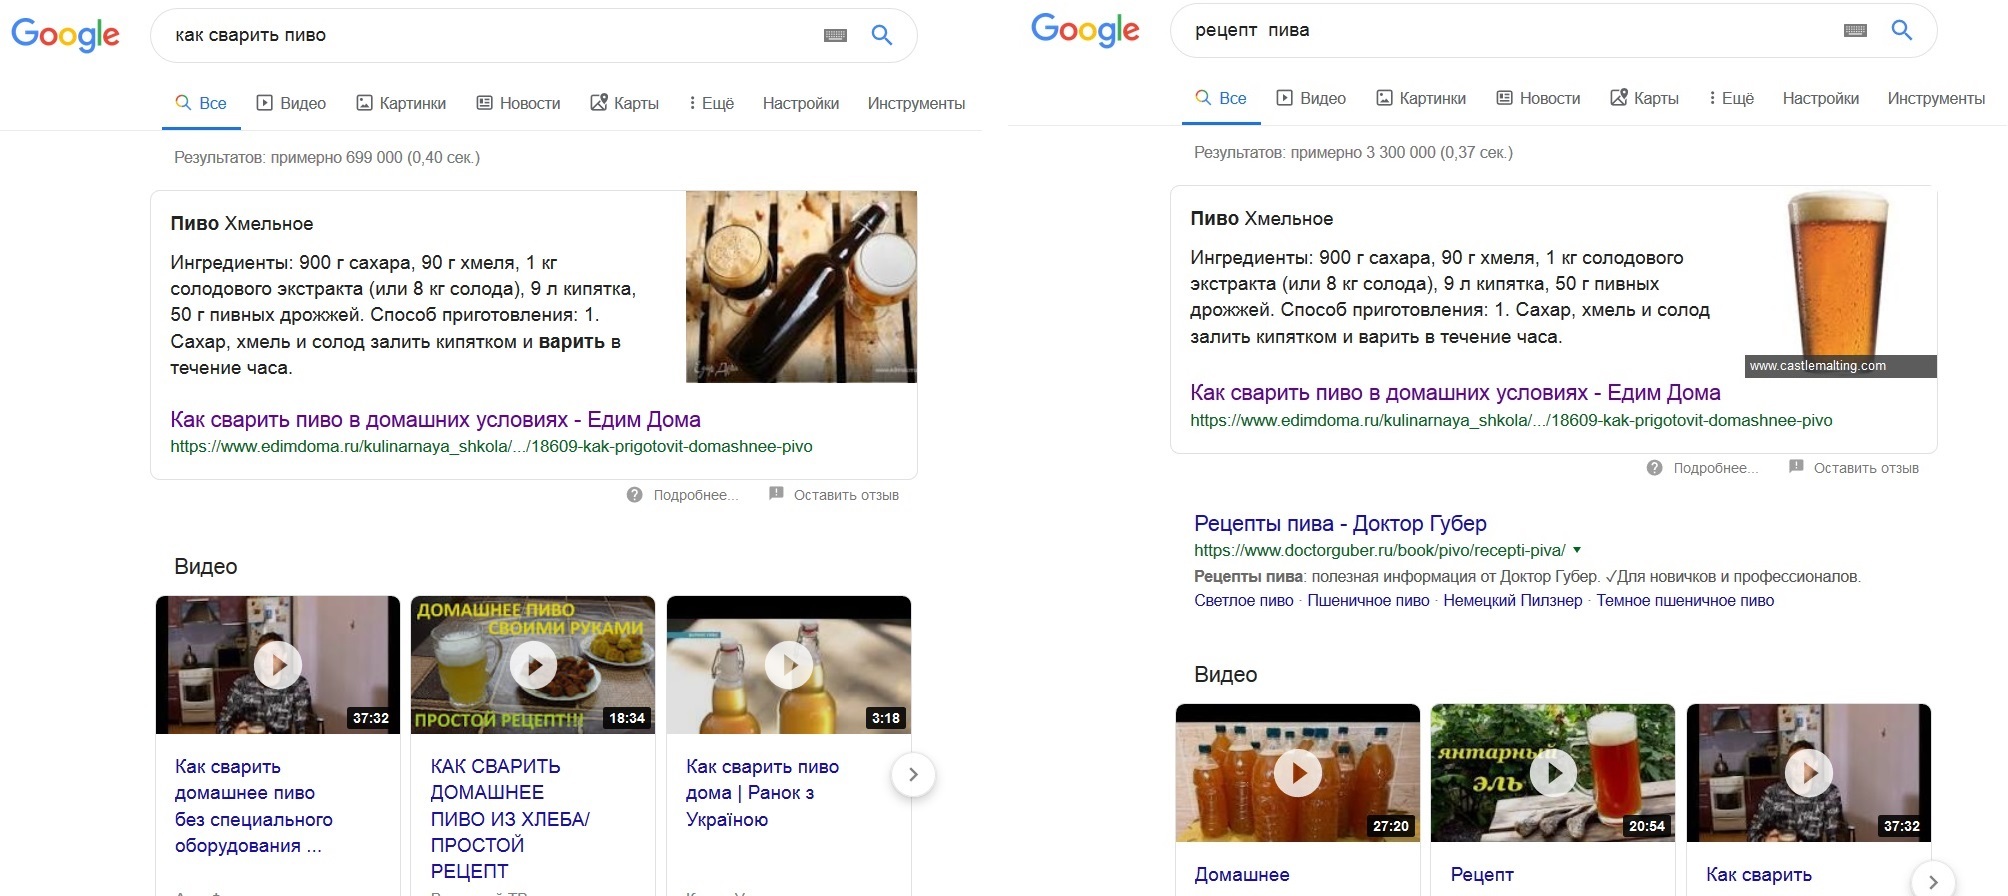Play the 3:18 video thumbnail
Image resolution: width=2008 pixels, height=896 pixels.
(x=789, y=665)
